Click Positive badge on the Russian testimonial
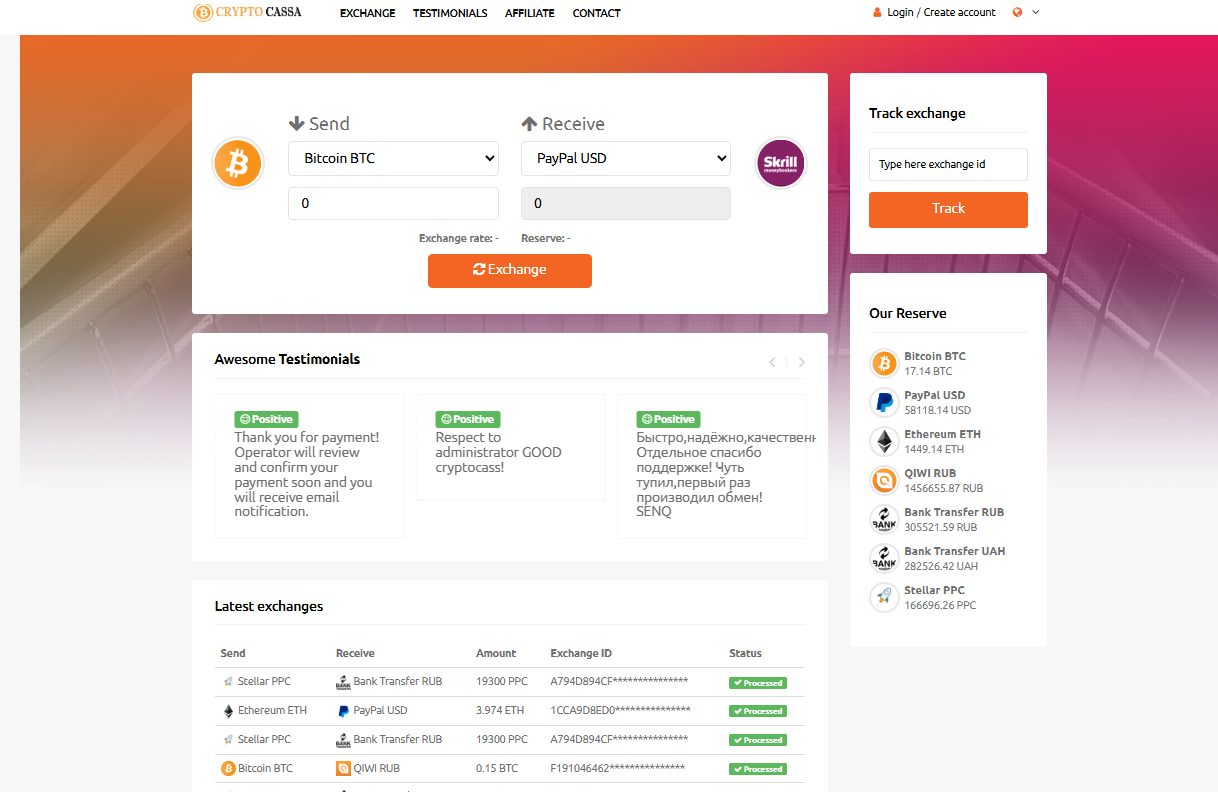The height and width of the screenshot is (792, 1218). point(668,419)
